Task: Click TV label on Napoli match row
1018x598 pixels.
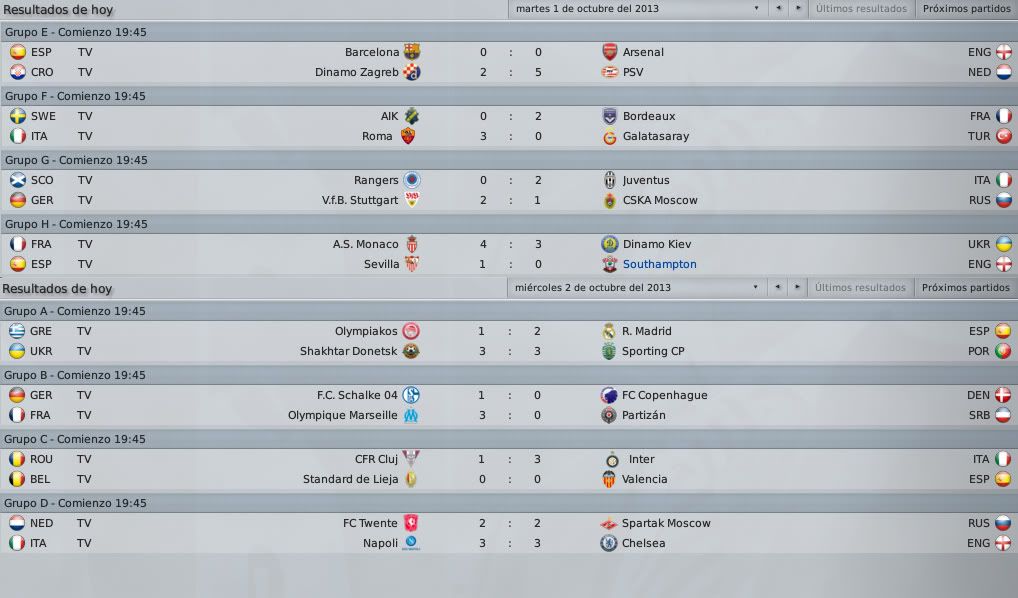Action: 84,543
